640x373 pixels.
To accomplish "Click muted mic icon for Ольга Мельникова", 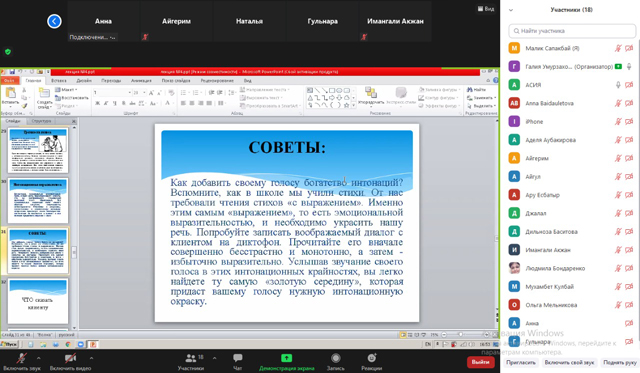I will click(618, 304).
